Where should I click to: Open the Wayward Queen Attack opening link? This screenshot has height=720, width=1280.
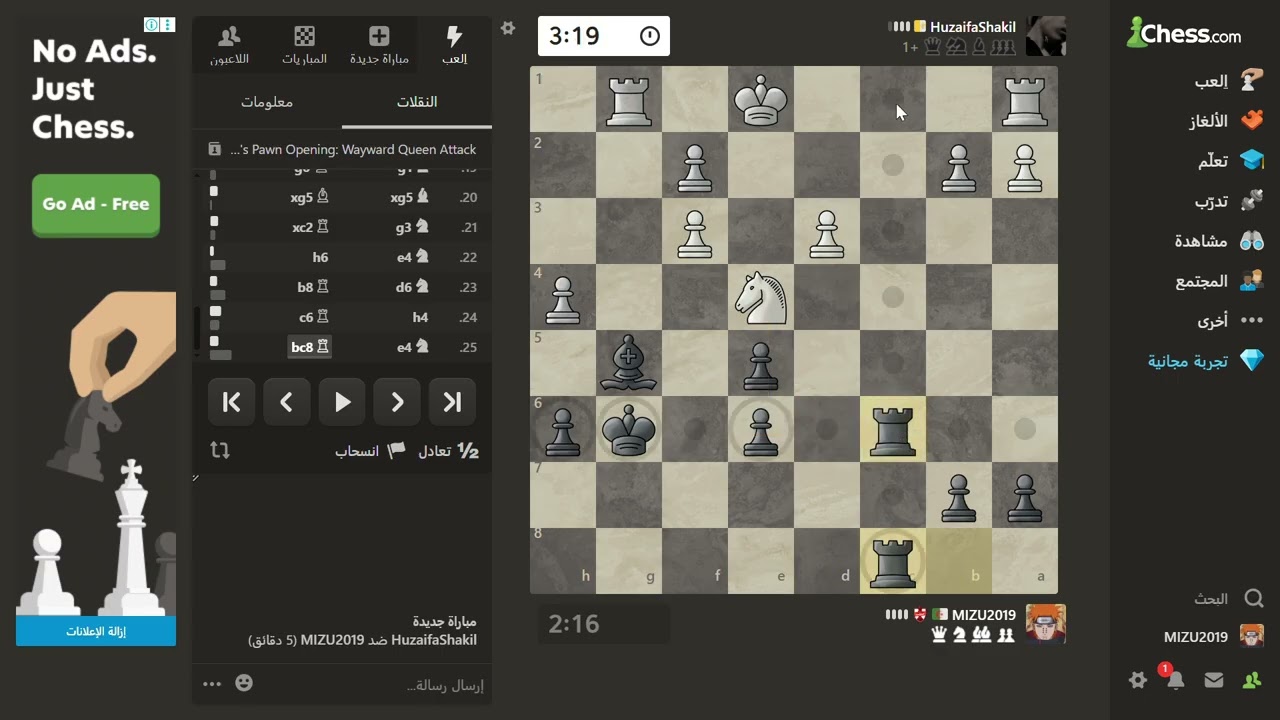coord(353,149)
